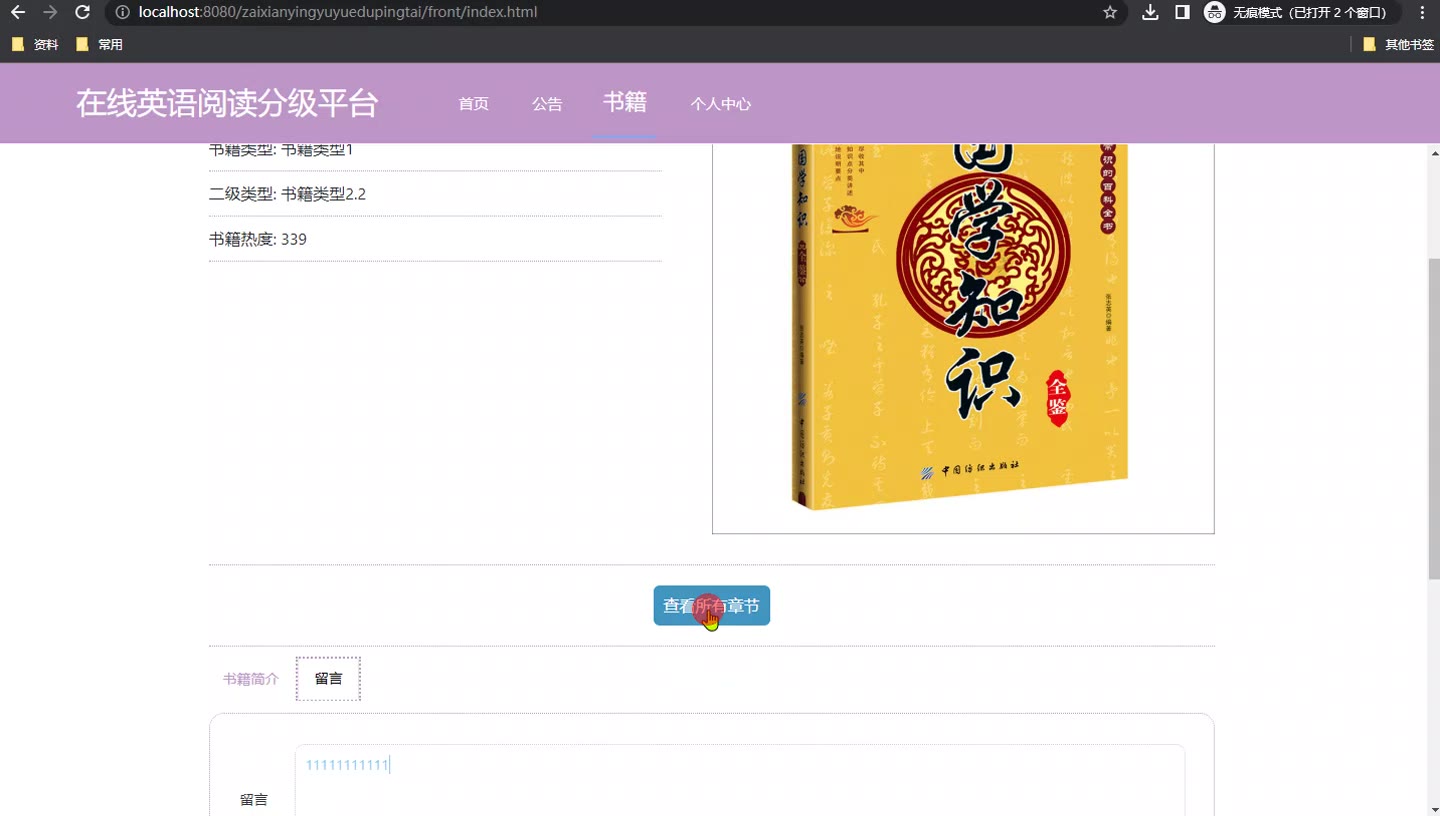This screenshot has height=816, width=1440.
Task: Click the 在线英语阅读分级平台 site title
Action: (227, 103)
